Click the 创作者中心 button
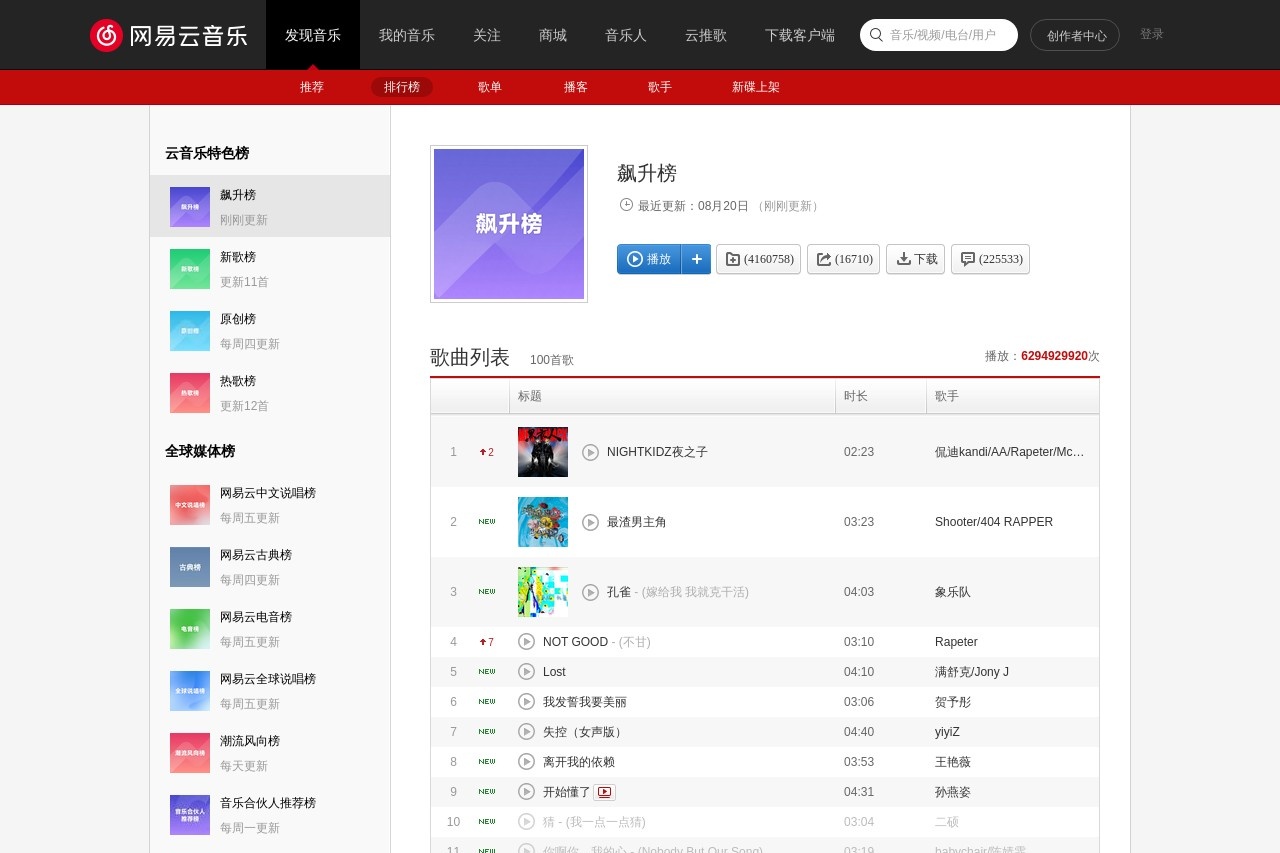Image resolution: width=1280 pixels, height=853 pixels. (x=1075, y=34)
